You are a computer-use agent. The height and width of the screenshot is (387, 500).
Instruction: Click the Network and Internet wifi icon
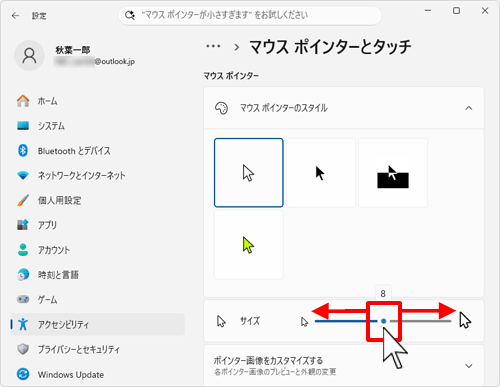point(23,175)
